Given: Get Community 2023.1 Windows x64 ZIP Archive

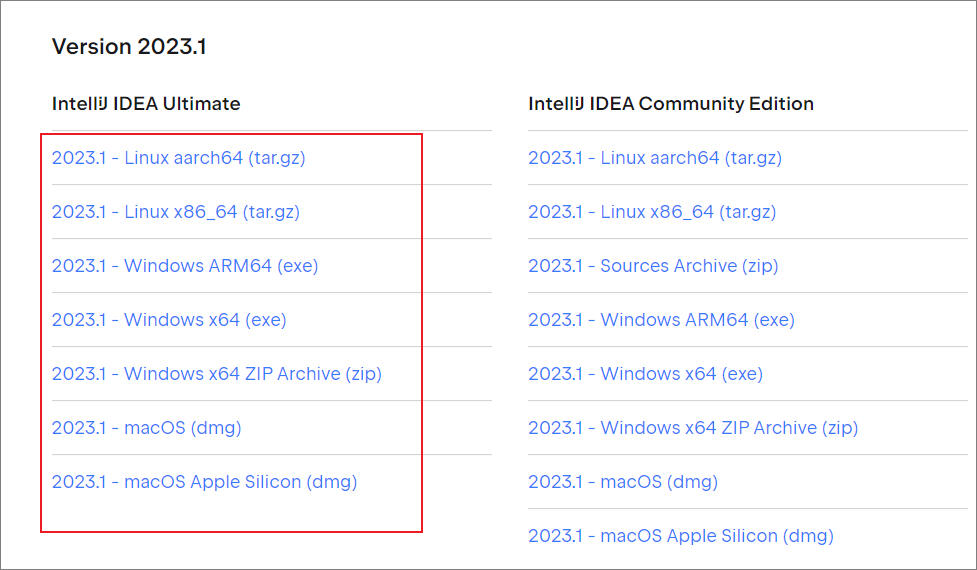Looking at the screenshot, I should (692, 428).
